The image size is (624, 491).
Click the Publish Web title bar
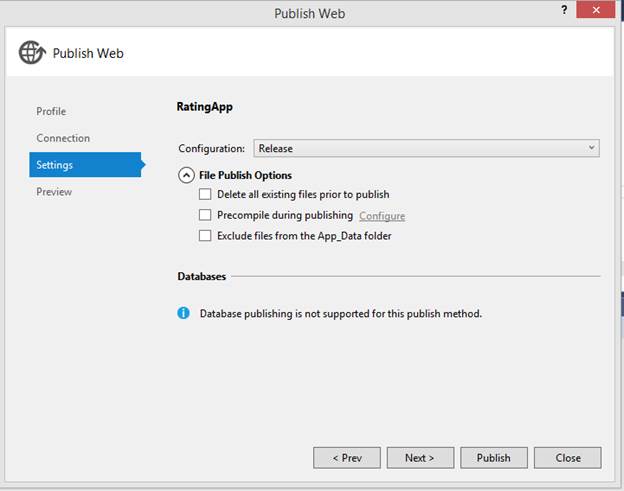311,13
